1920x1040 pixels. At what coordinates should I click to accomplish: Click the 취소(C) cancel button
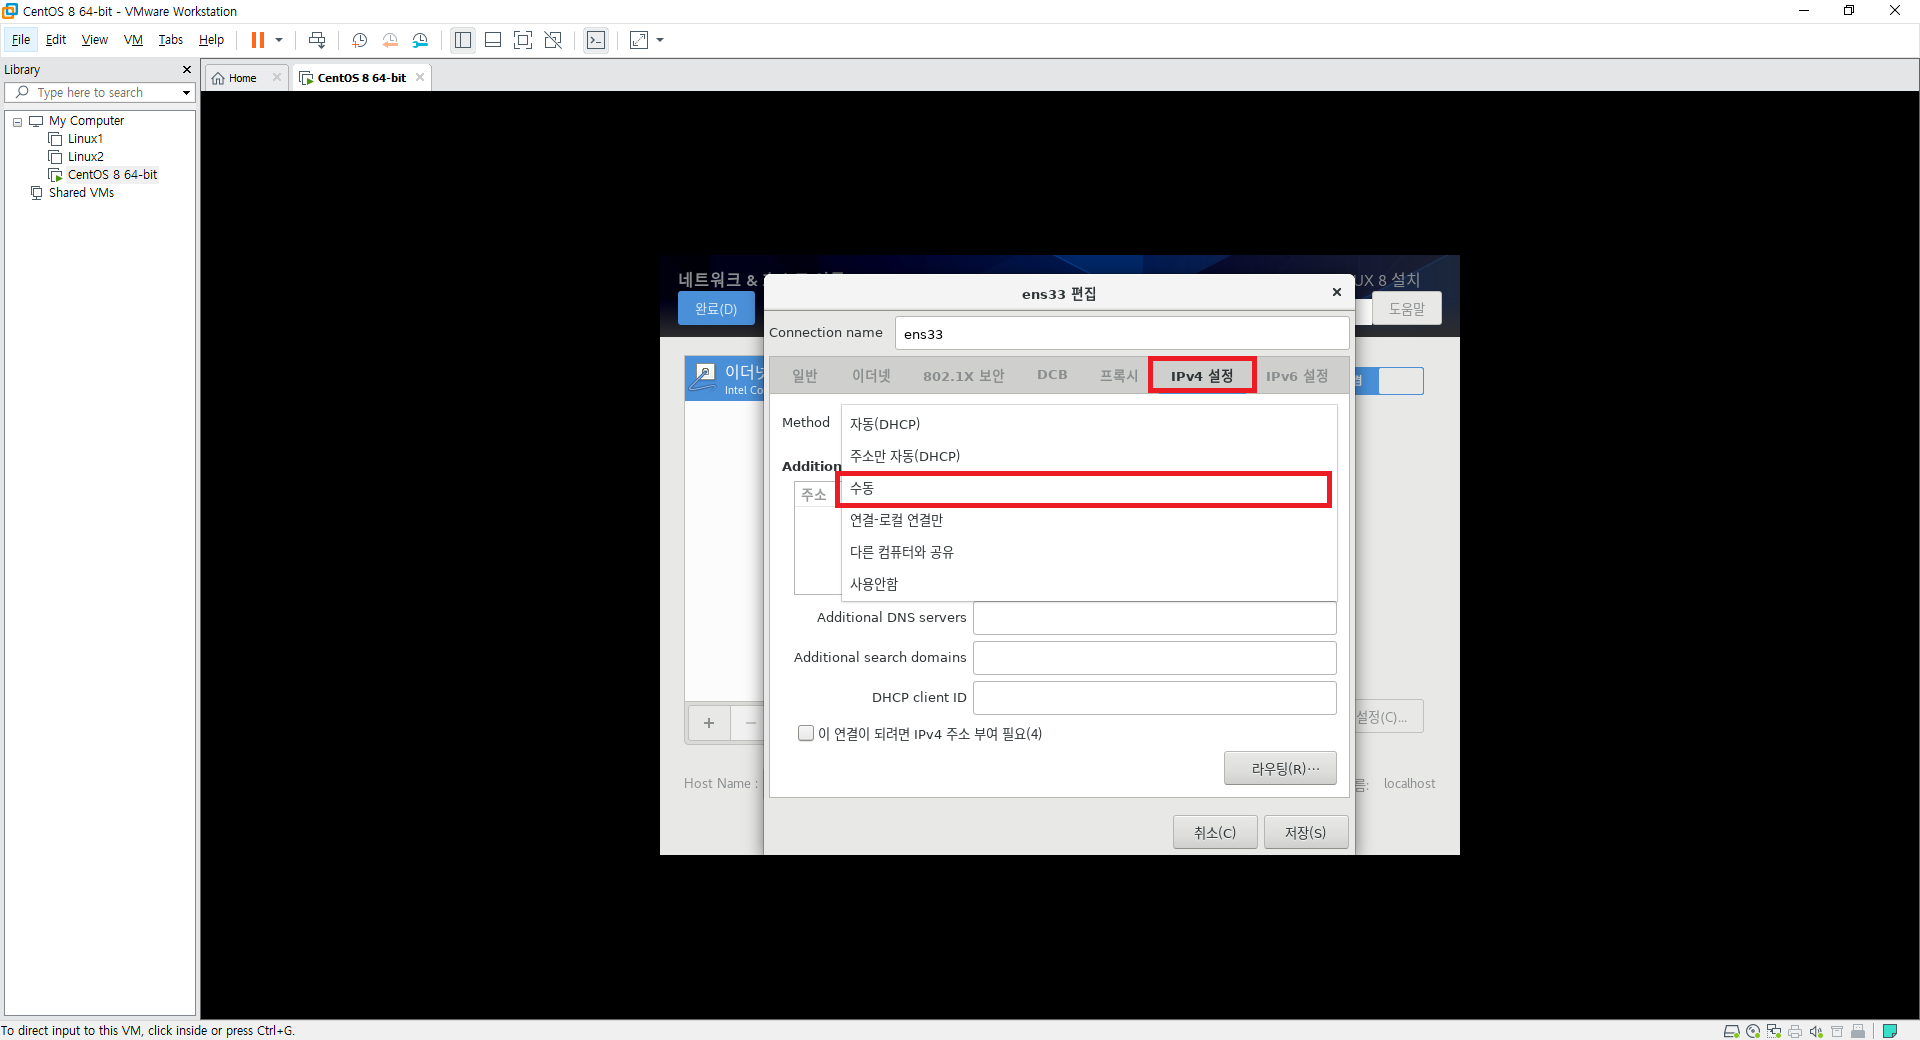tap(1215, 832)
